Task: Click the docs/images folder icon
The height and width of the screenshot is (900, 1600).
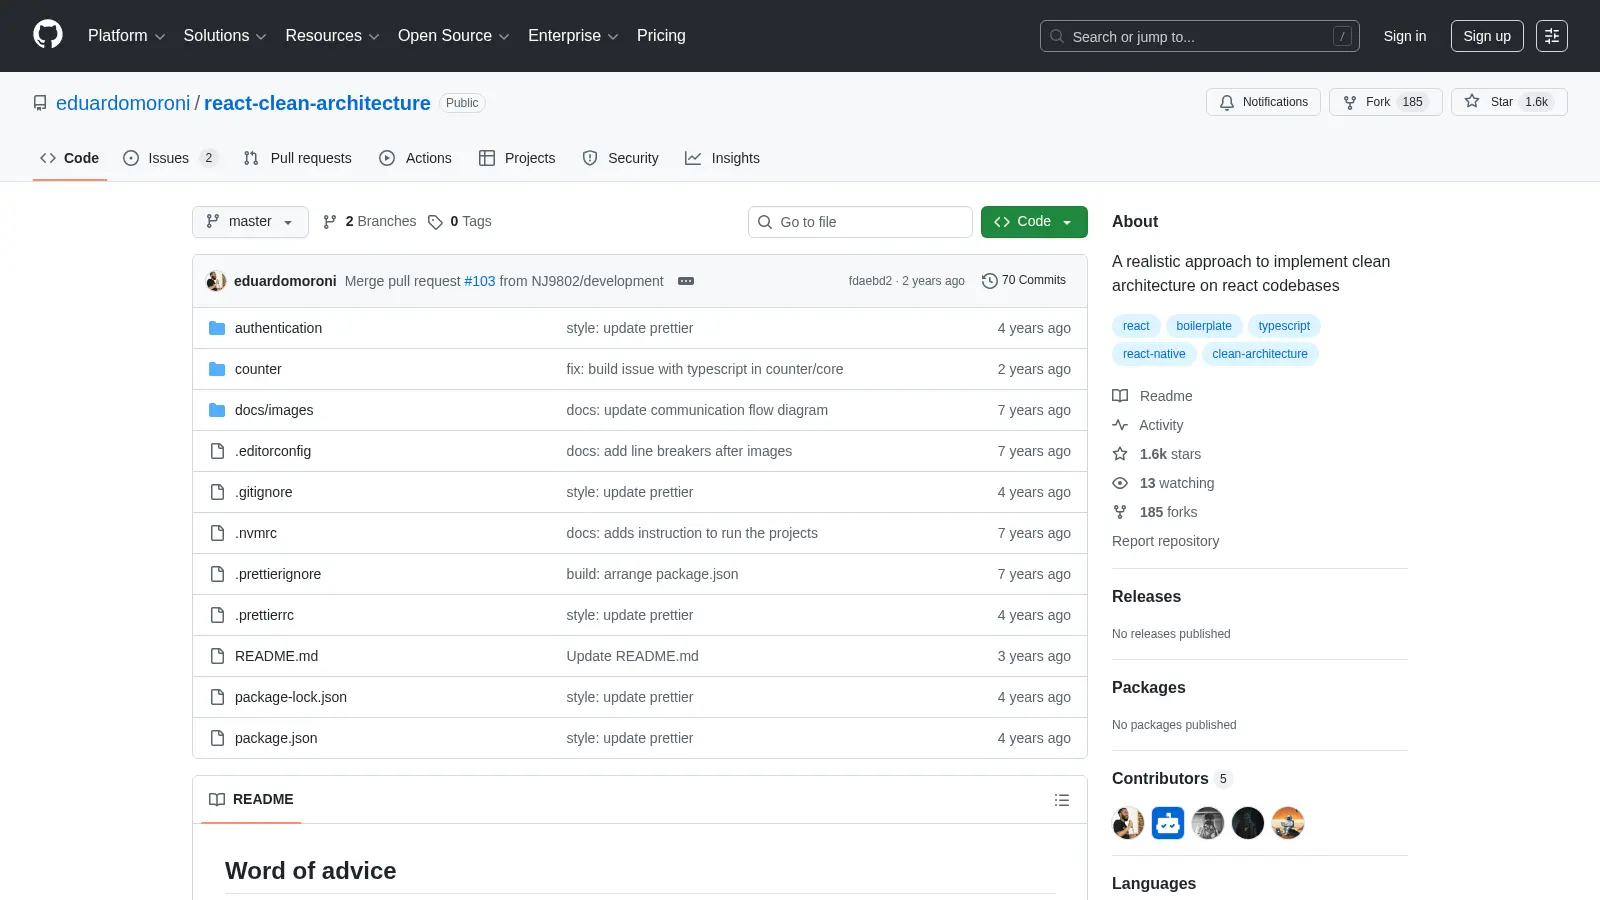Action: pos(217,410)
